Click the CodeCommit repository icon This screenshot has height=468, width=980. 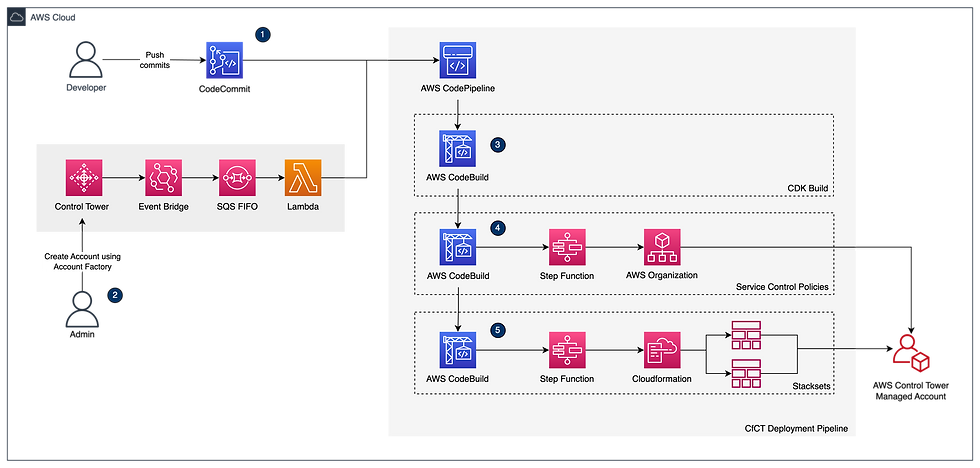coord(224,60)
